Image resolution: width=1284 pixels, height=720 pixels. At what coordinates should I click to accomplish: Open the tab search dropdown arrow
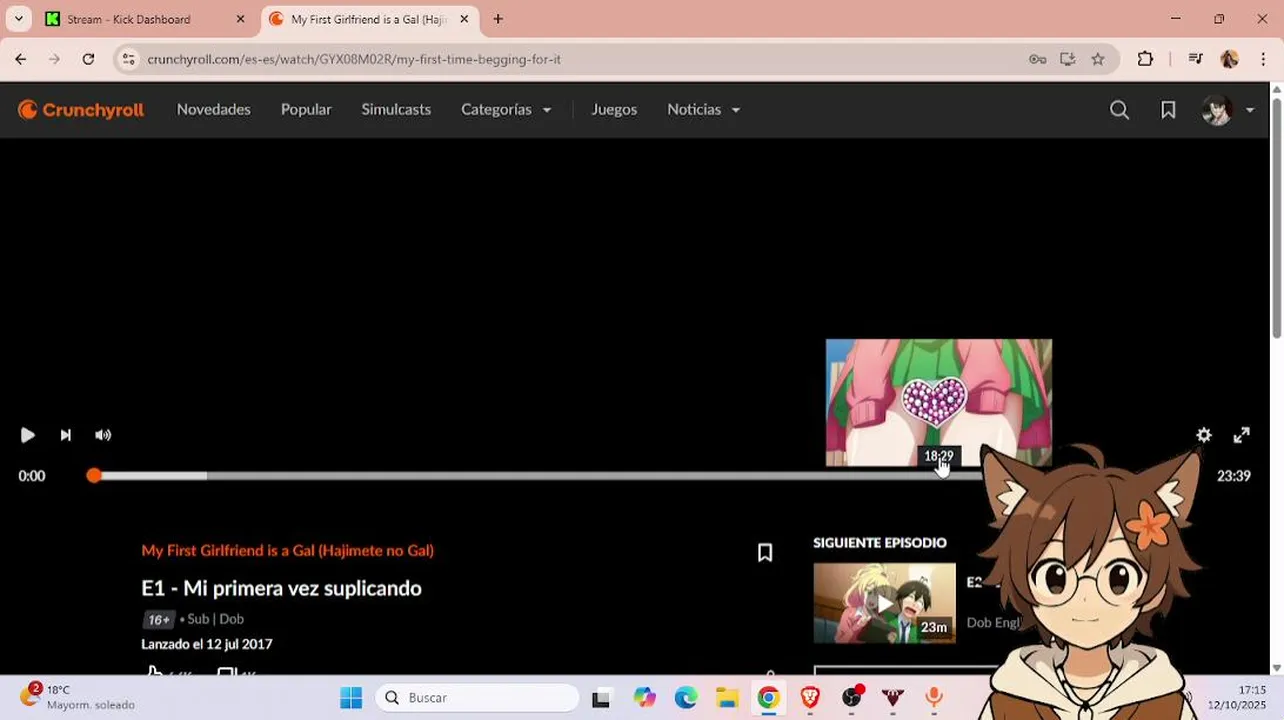coord(18,19)
